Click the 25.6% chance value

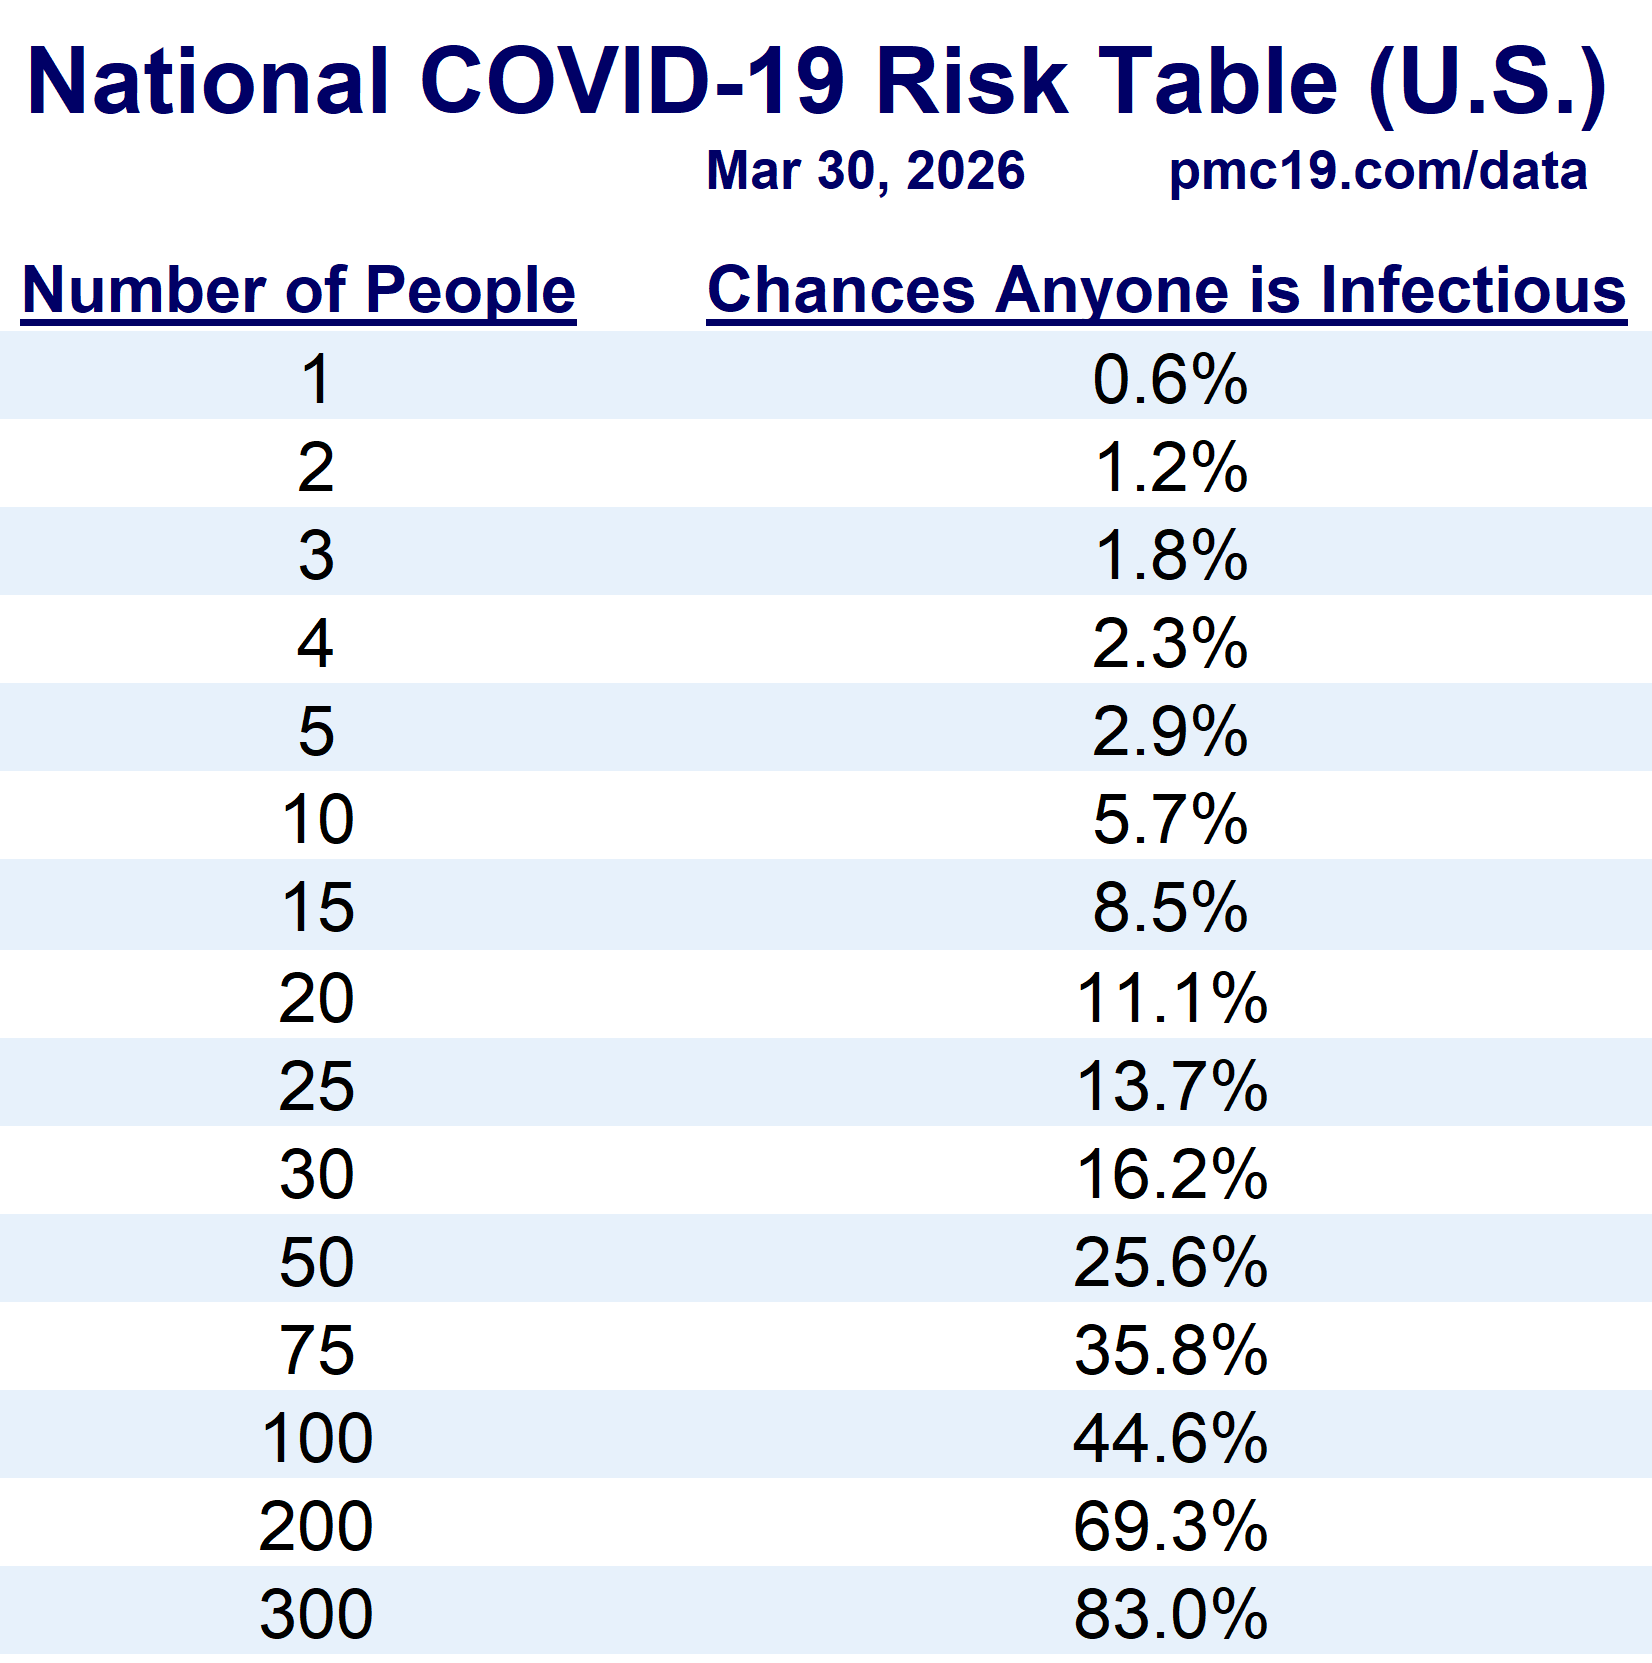point(1170,1262)
